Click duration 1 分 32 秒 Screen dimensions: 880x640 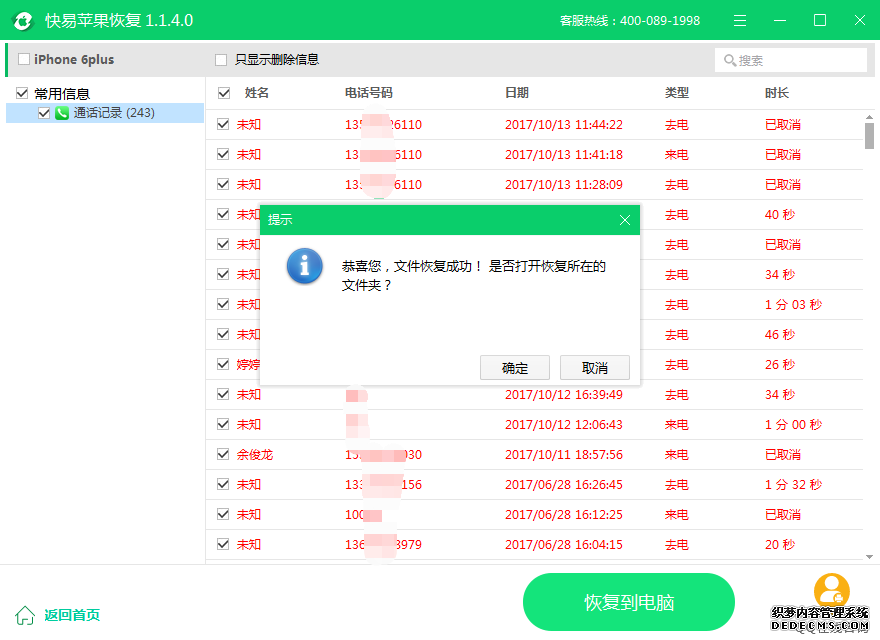tap(793, 484)
